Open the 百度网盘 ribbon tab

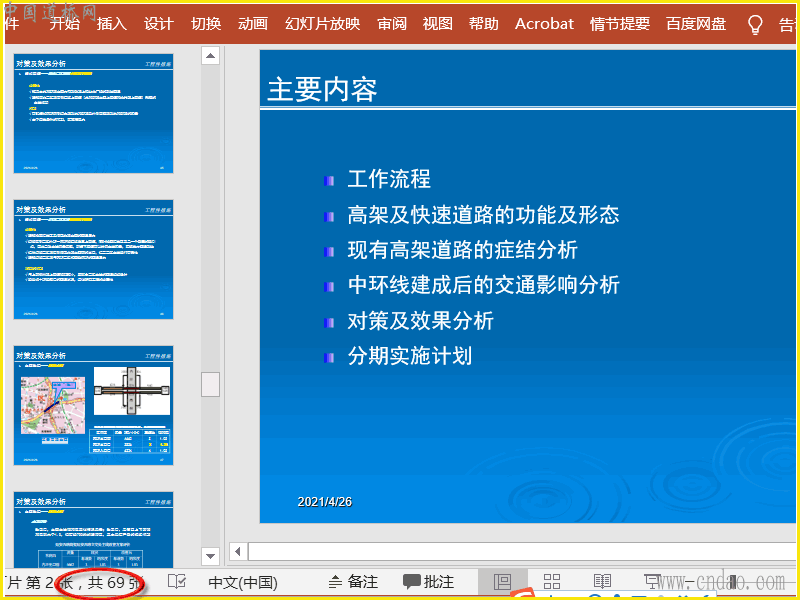pyautogui.click(x=696, y=23)
